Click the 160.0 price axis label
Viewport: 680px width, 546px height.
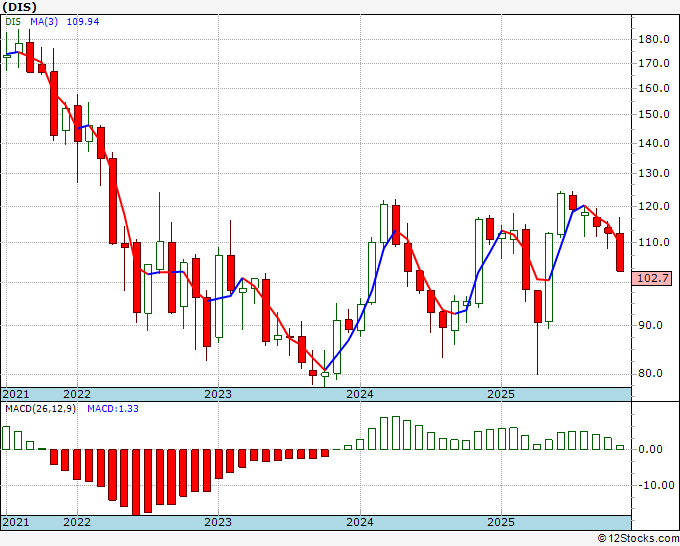(x=654, y=88)
